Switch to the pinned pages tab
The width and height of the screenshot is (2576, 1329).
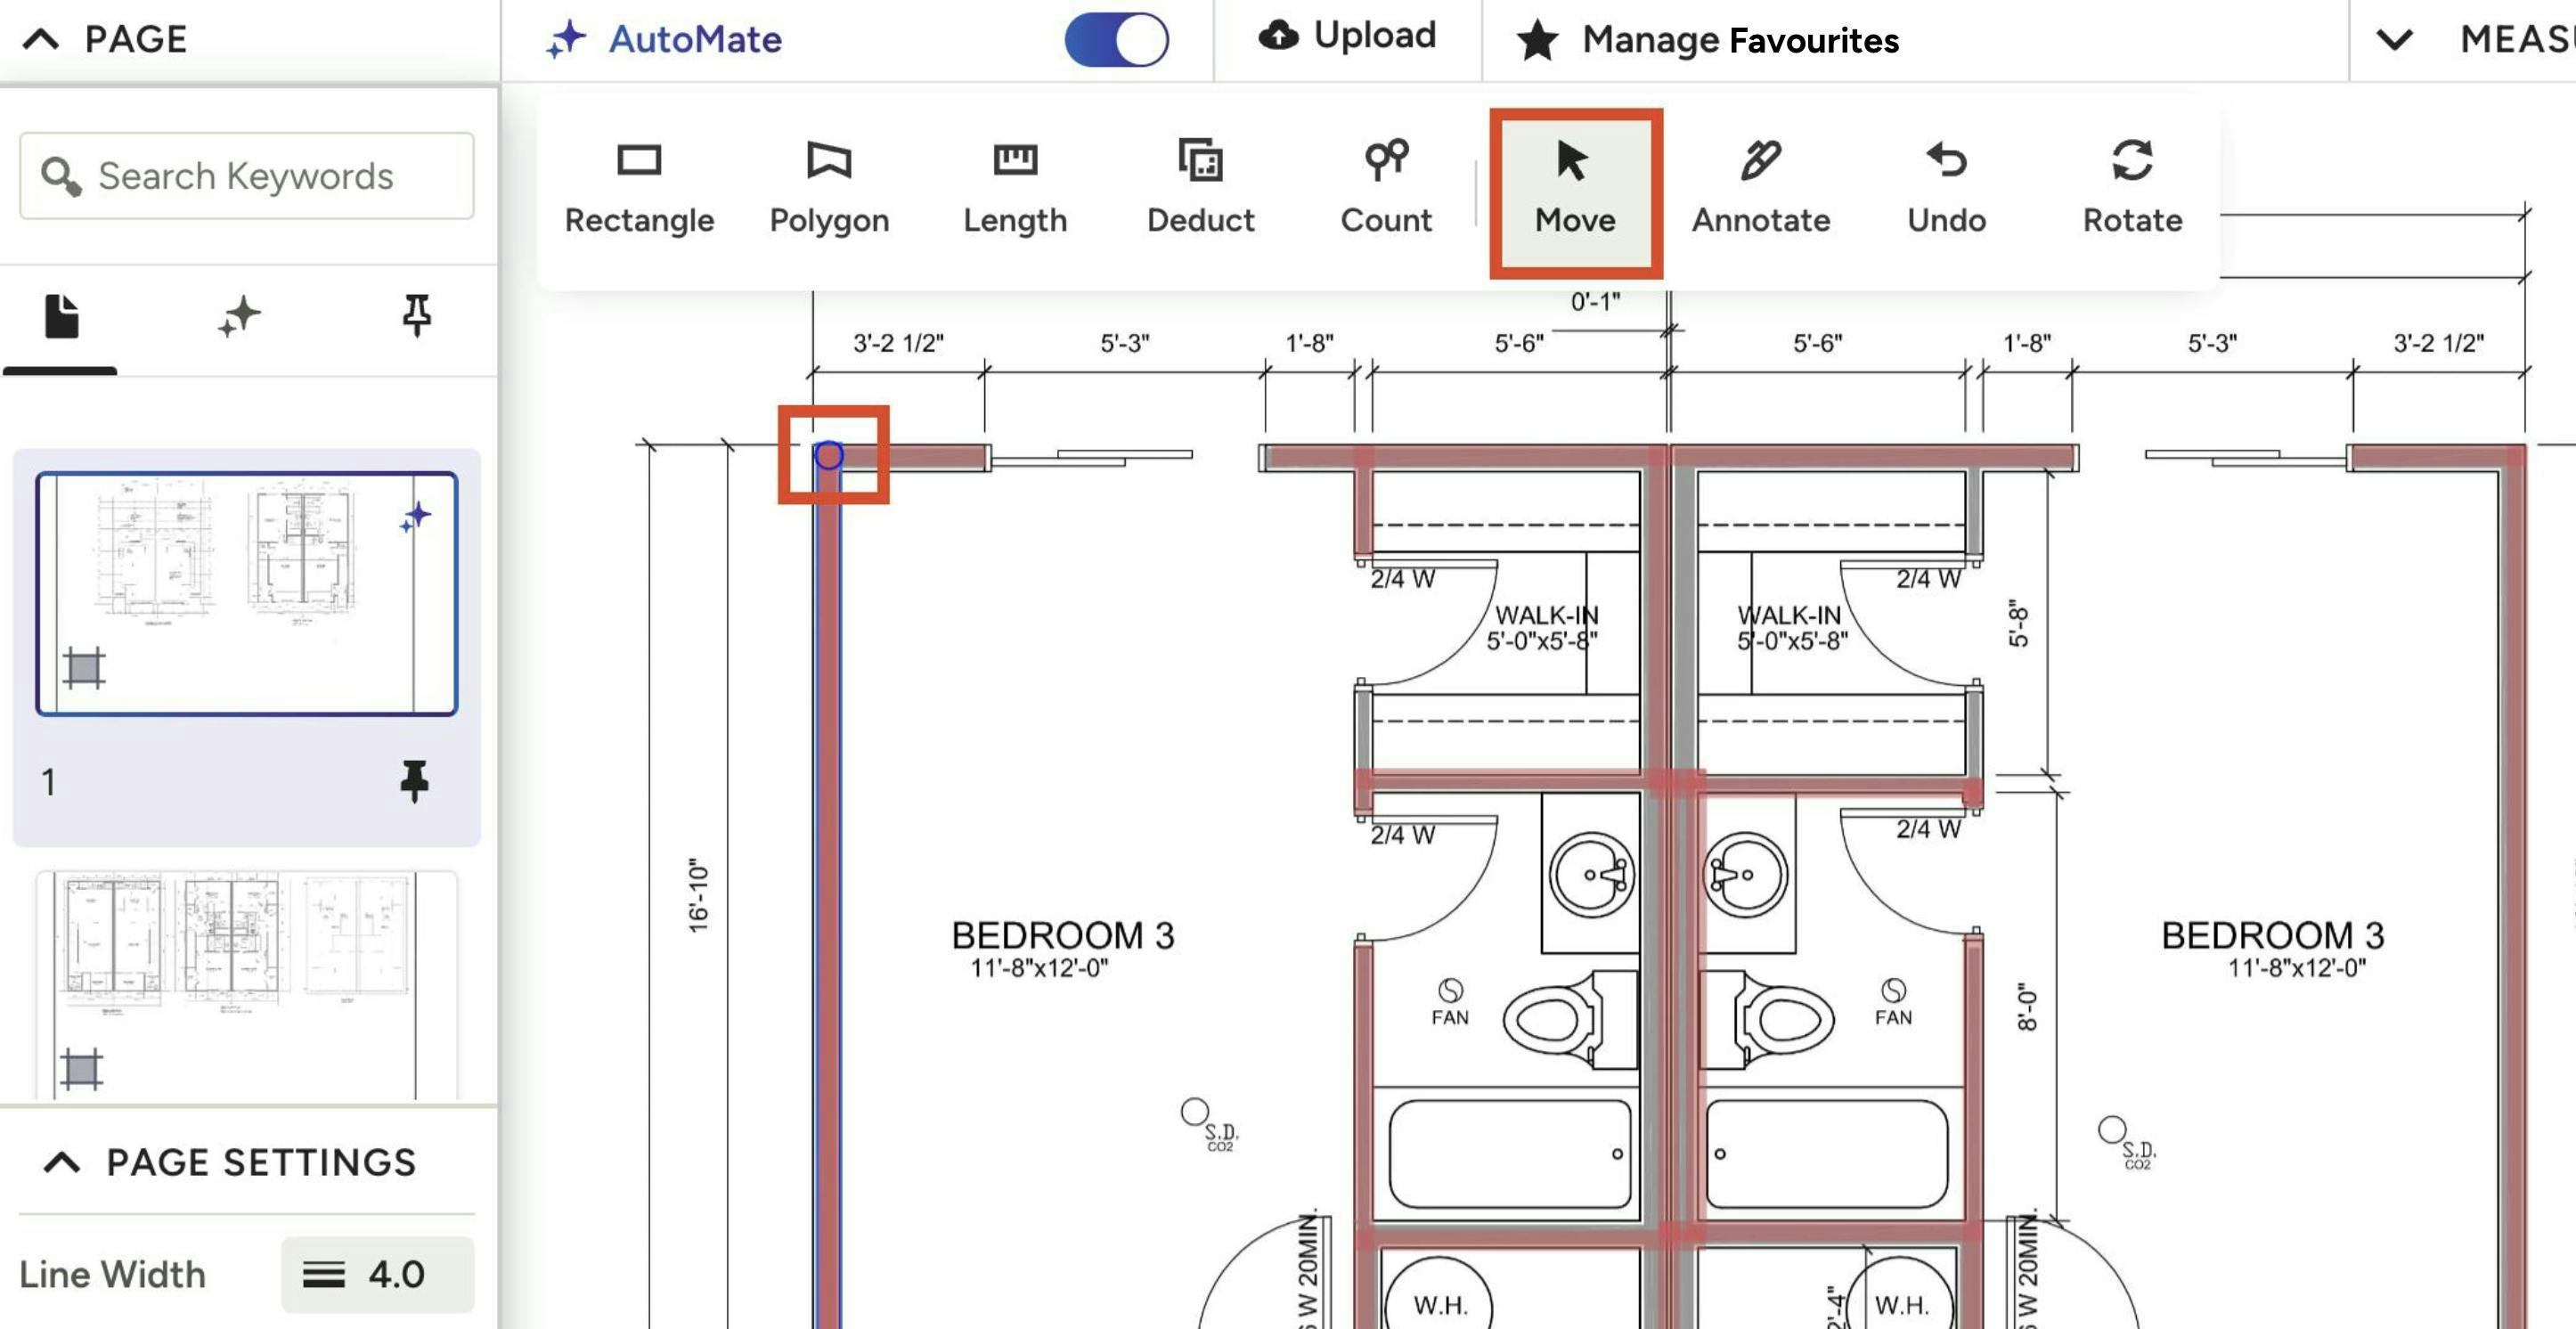click(416, 316)
